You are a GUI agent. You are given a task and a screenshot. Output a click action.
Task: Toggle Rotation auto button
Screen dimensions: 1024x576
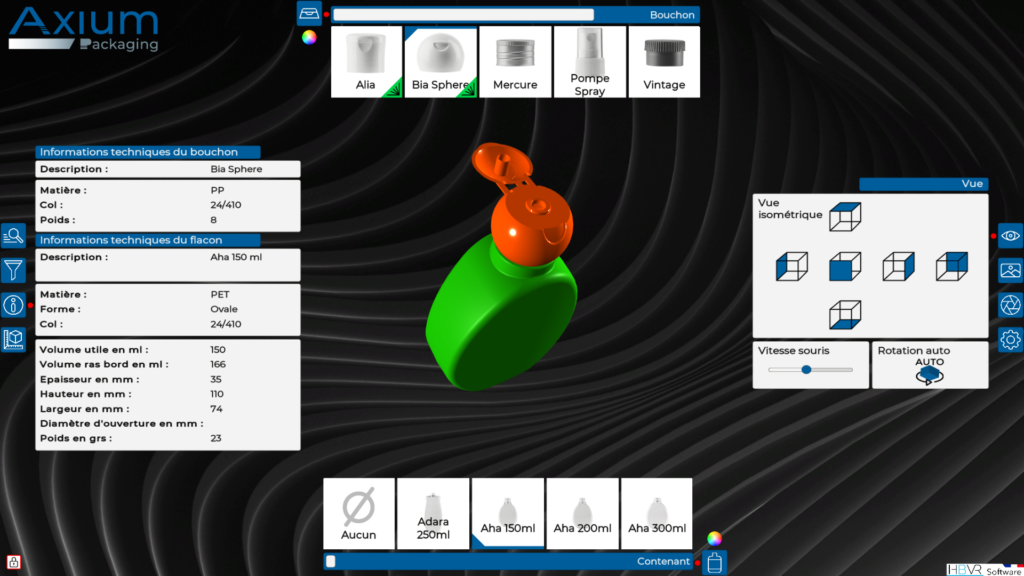929,374
